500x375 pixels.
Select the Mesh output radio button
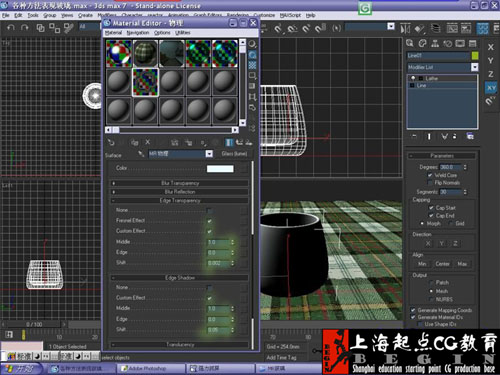pos(431,291)
